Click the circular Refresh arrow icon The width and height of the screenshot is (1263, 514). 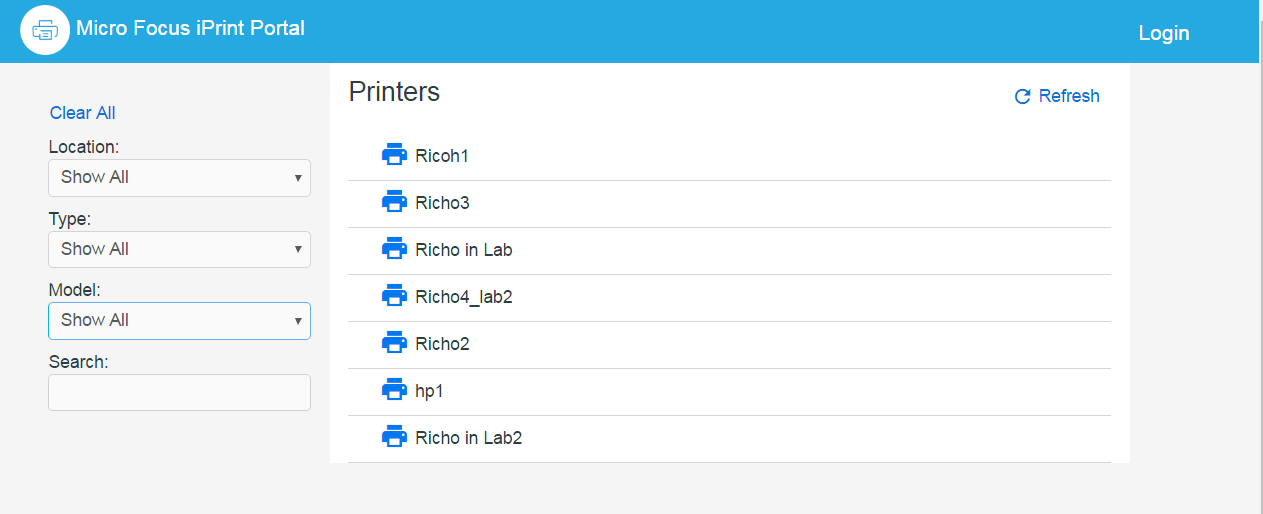[1022, 97]
